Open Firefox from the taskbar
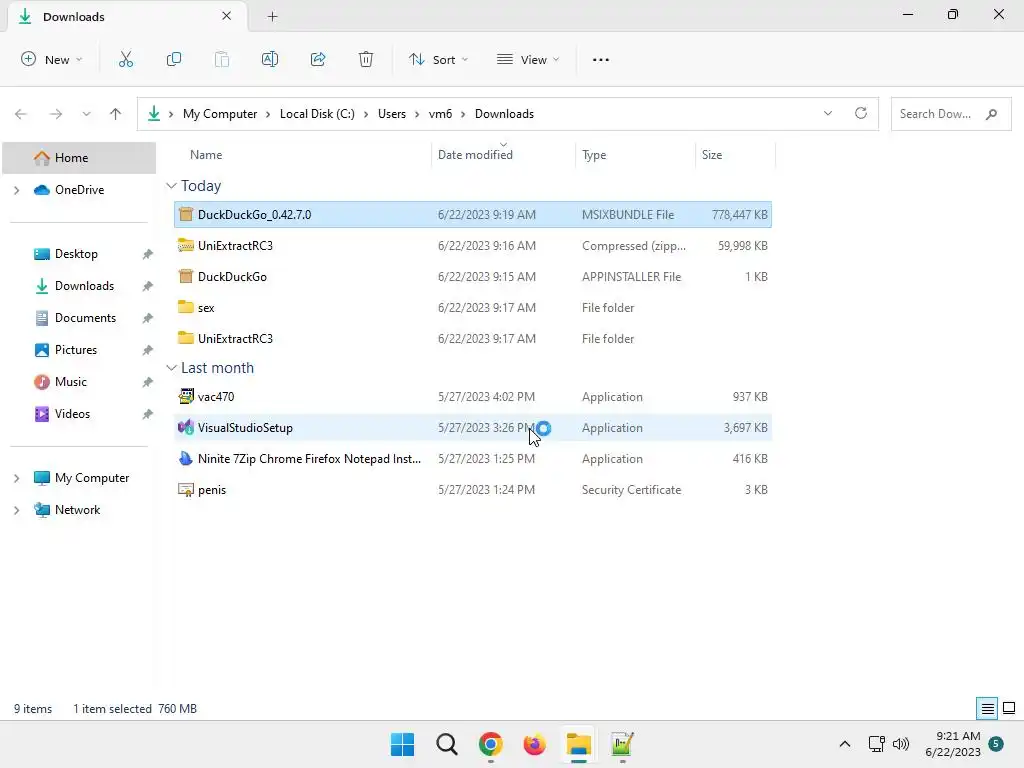Viewport: 1024px width, 768px height. coord(534,744)
